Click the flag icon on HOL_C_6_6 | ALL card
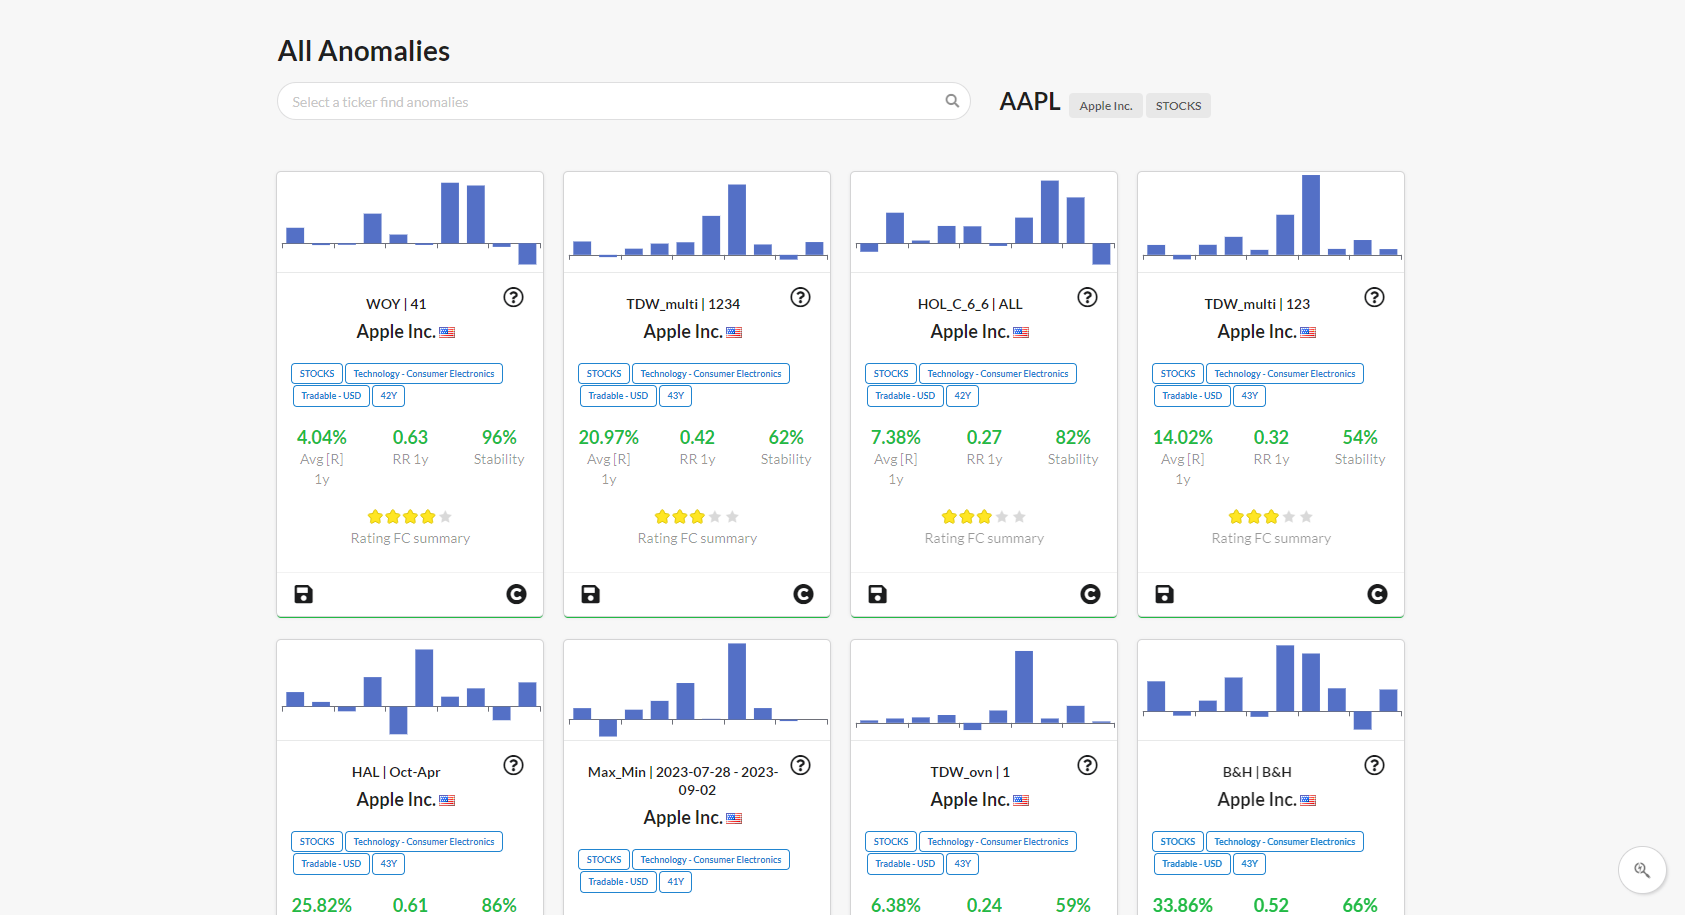 [x=1021, y=332]
